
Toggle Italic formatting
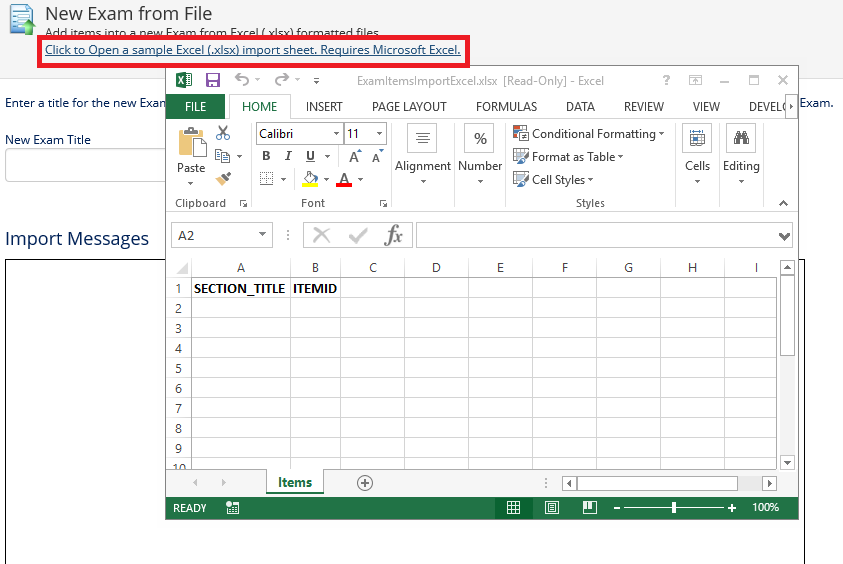click(x=288, y=156)
